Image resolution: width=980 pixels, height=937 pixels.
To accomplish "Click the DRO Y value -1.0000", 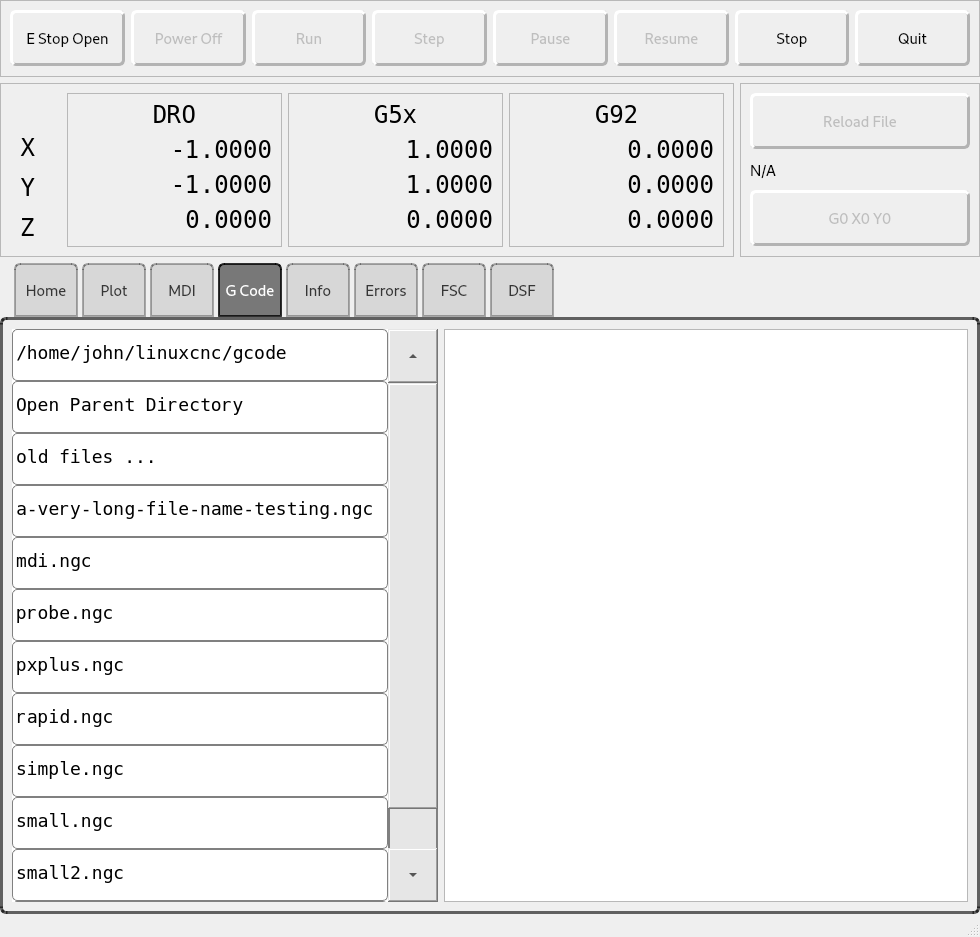I will 222,185.
